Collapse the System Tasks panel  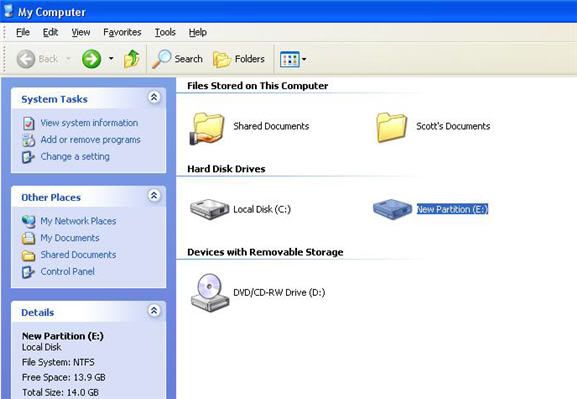154,97
